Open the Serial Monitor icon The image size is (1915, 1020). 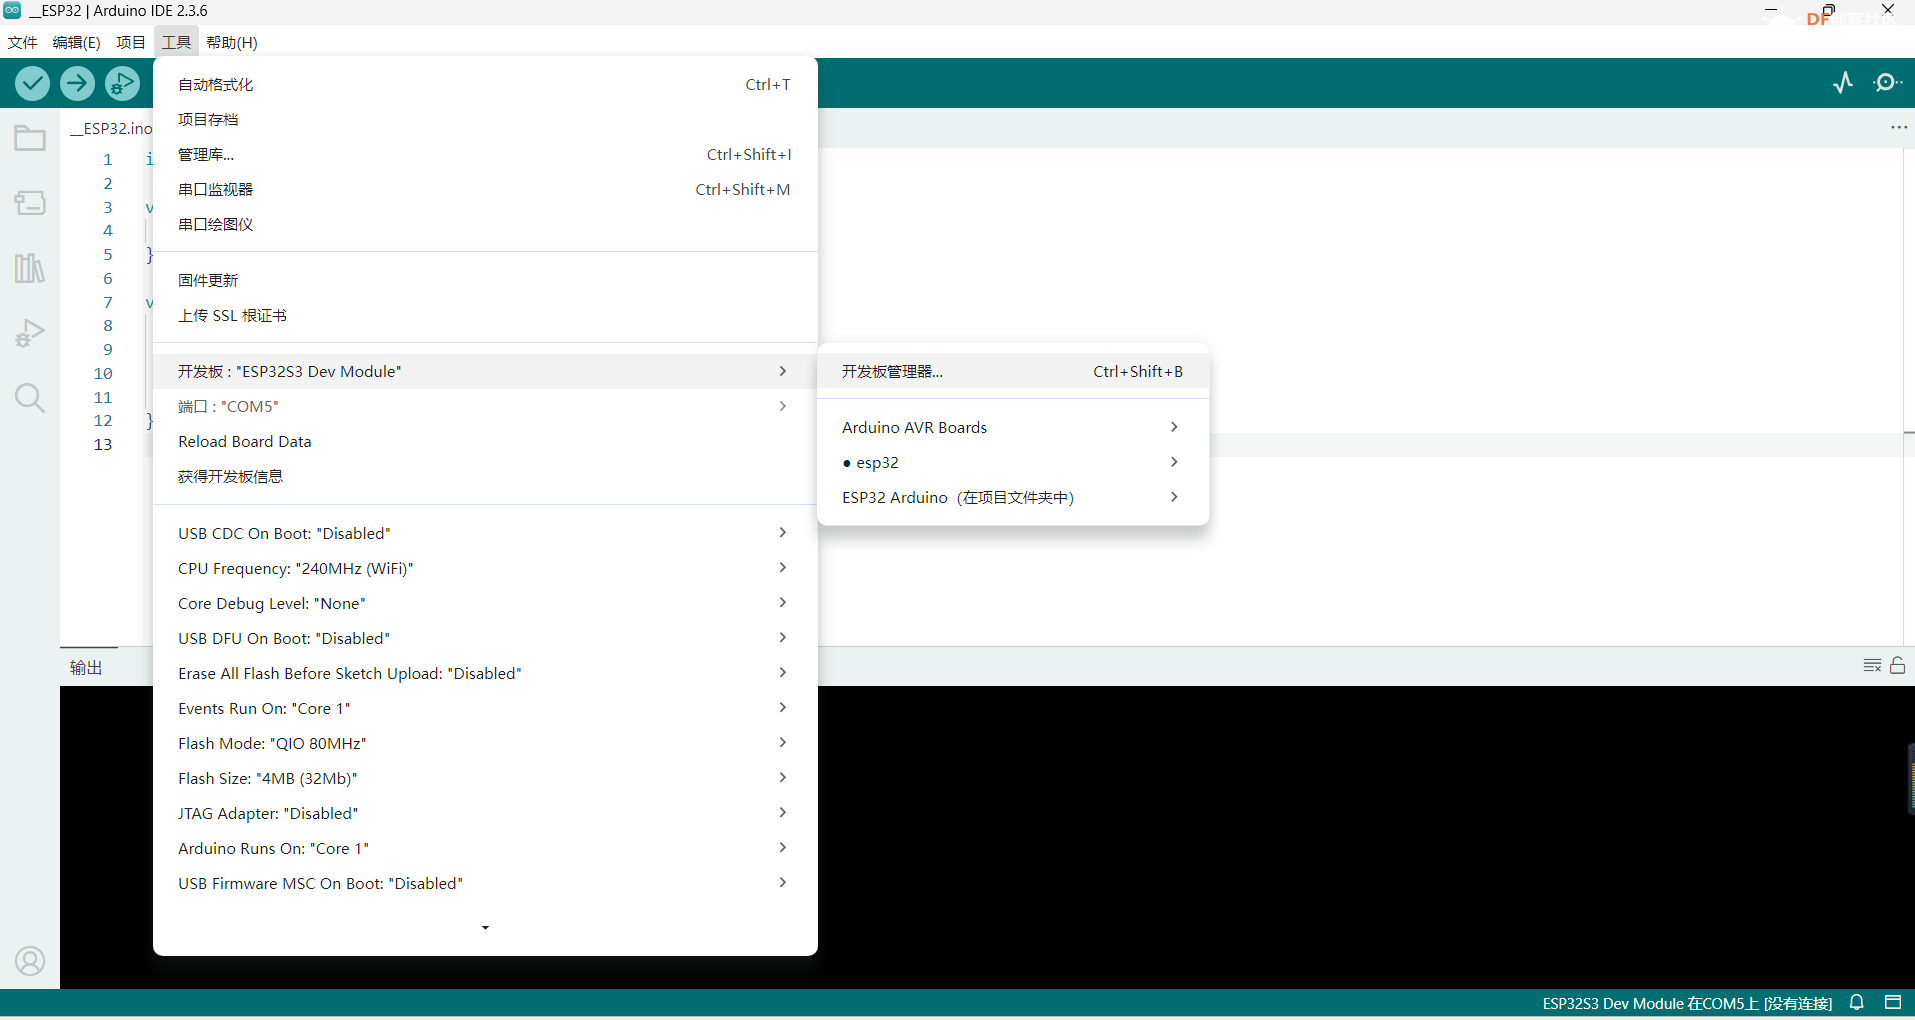[1887, 83]
